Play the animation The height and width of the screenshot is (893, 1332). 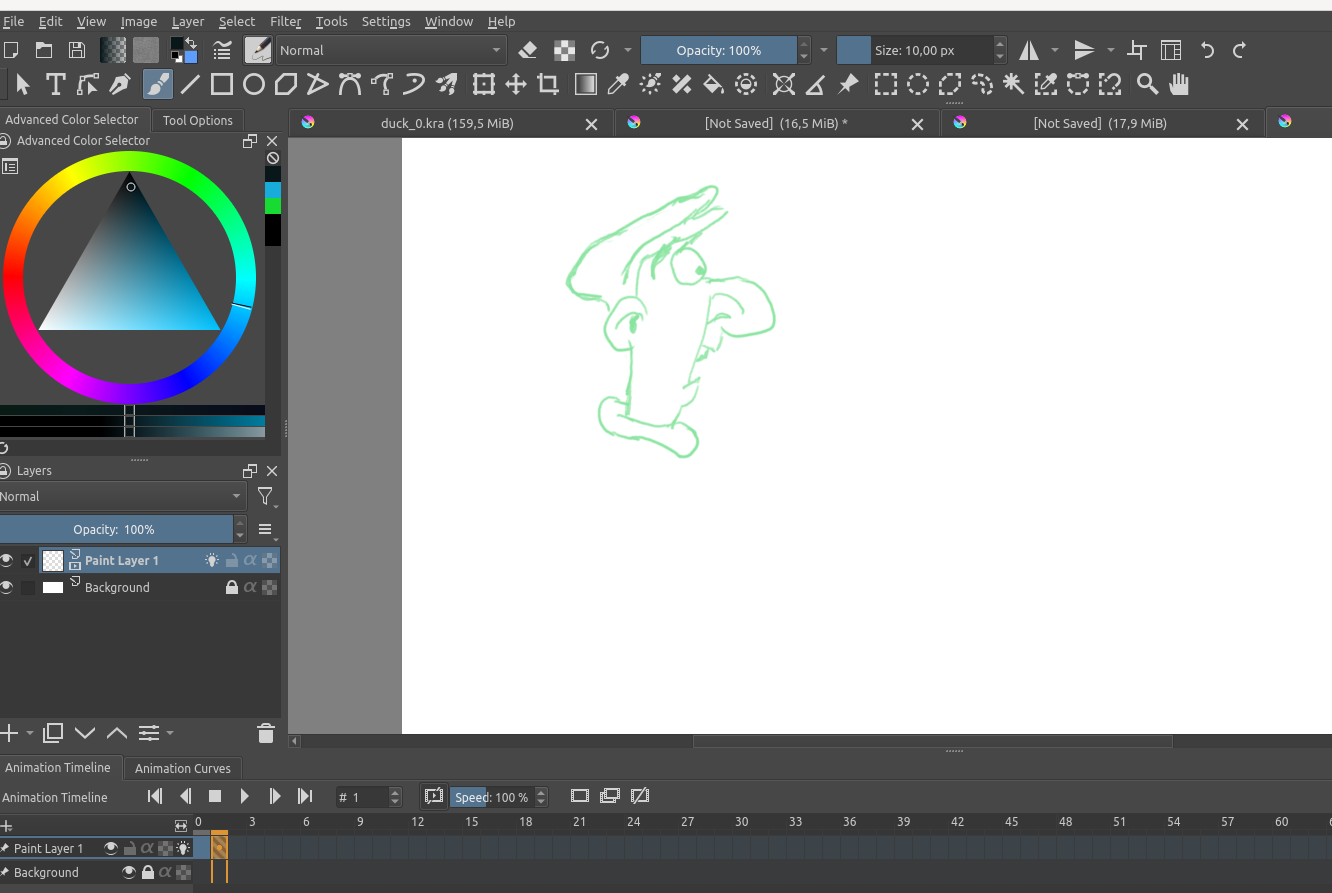245,797
